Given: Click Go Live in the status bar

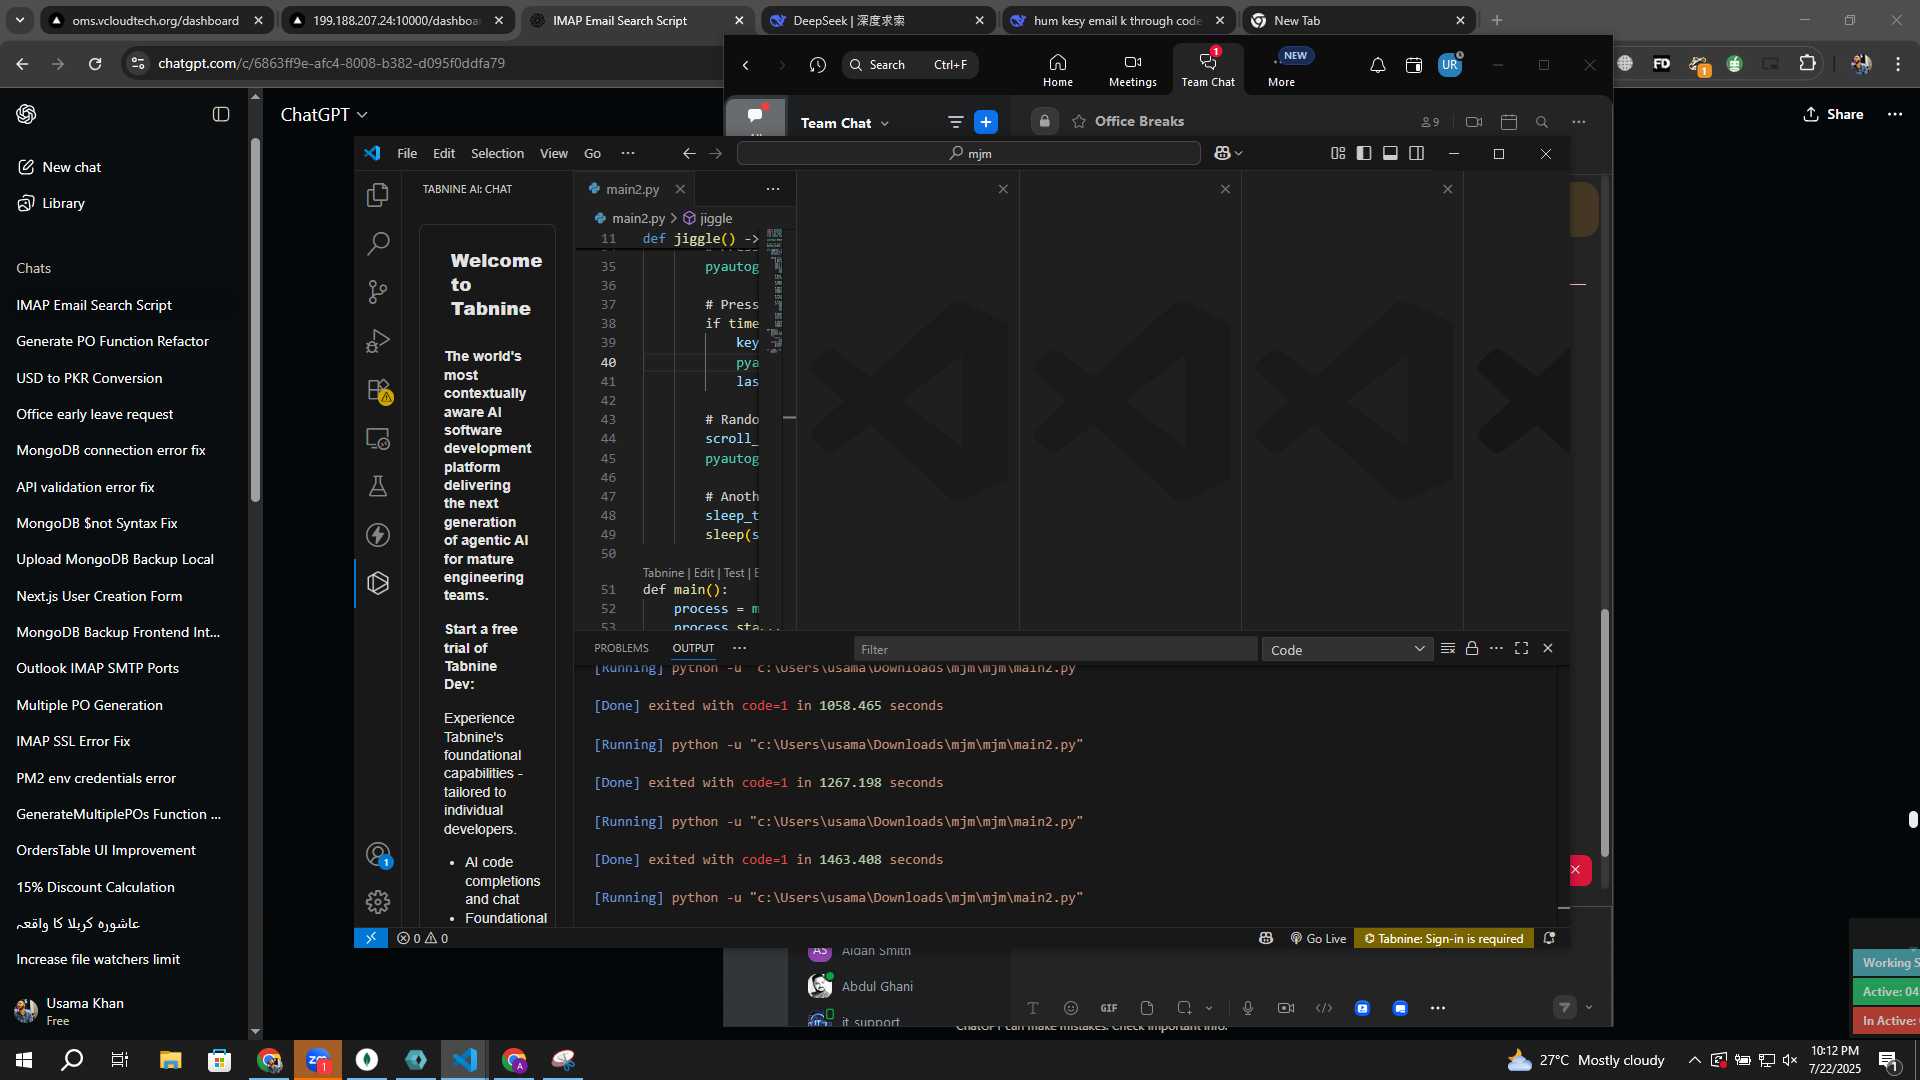Looking at the screenshot, I should 1318,938.
